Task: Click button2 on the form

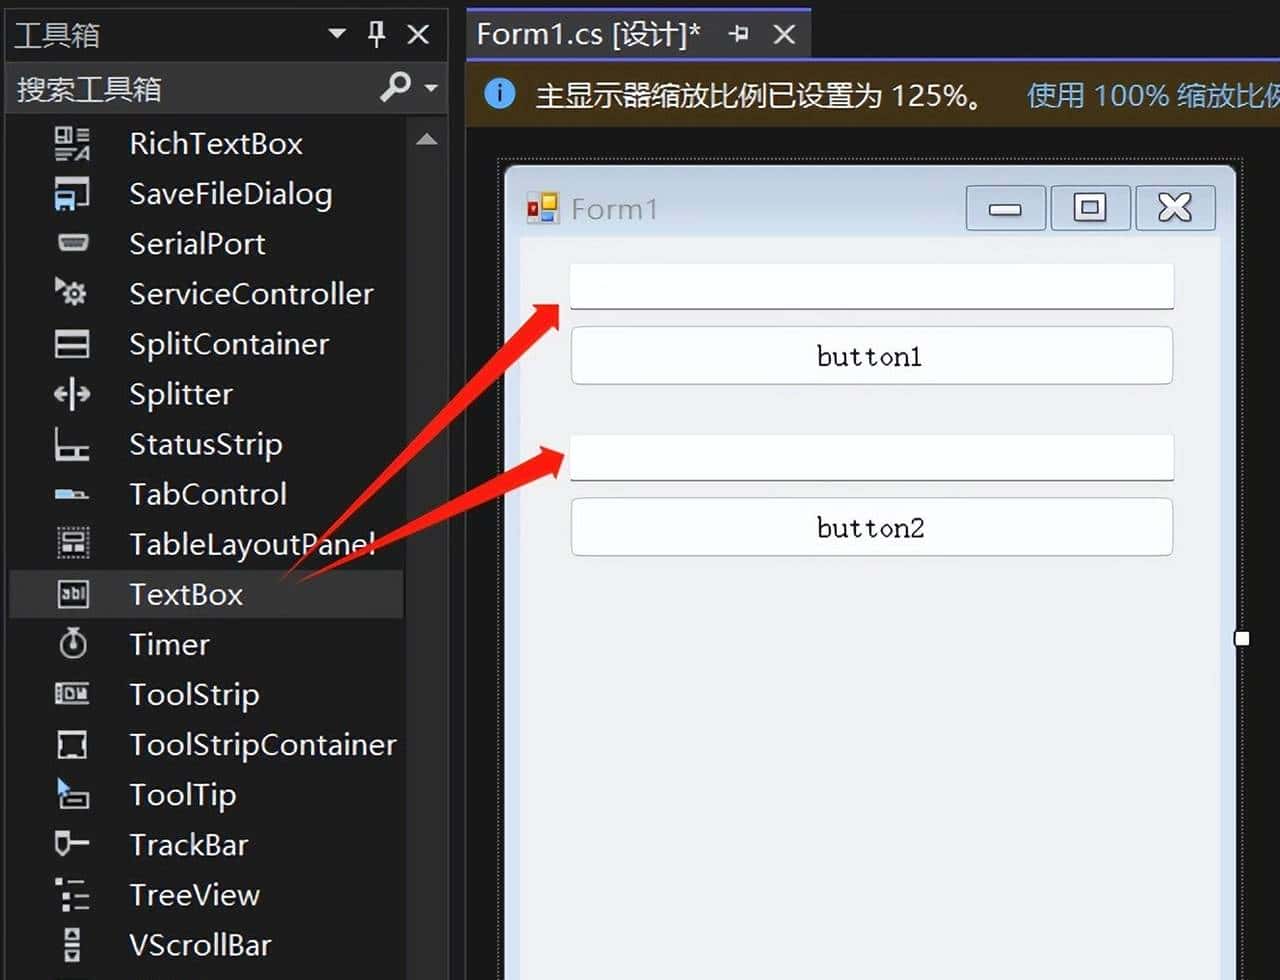Action: click(871, 527)
